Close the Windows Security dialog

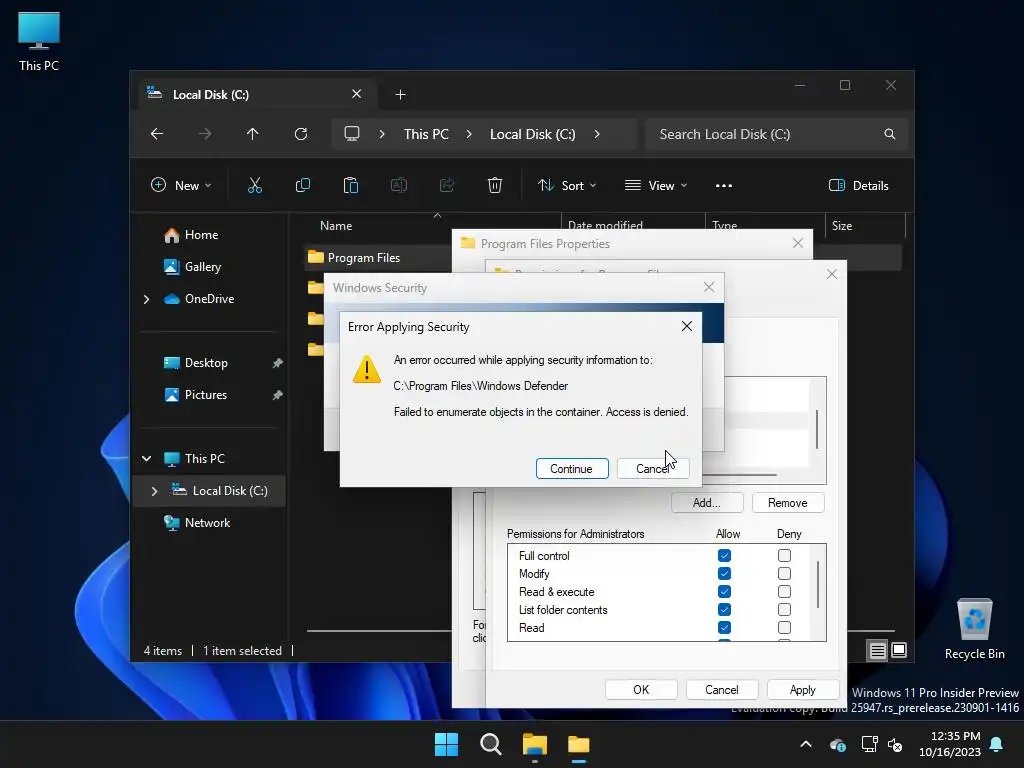click(709, 287)
